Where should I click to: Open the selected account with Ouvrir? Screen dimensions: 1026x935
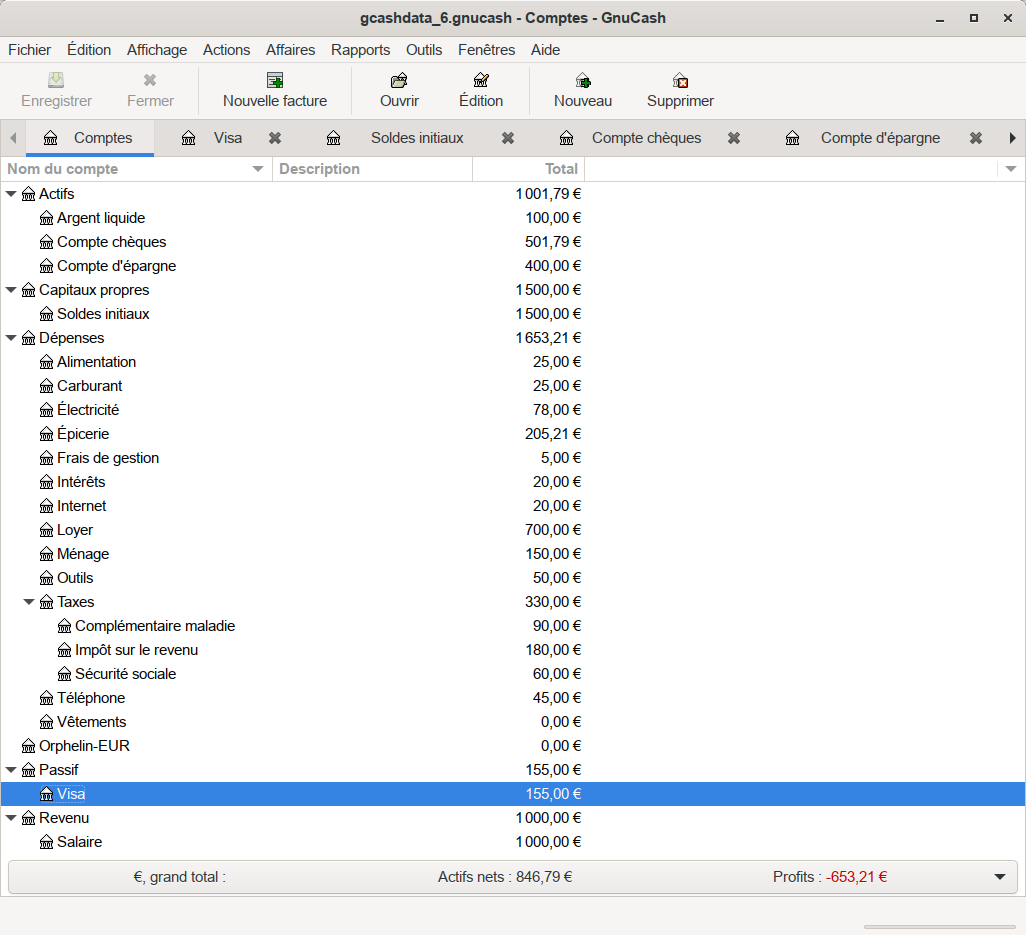click(x=399, y=81)
